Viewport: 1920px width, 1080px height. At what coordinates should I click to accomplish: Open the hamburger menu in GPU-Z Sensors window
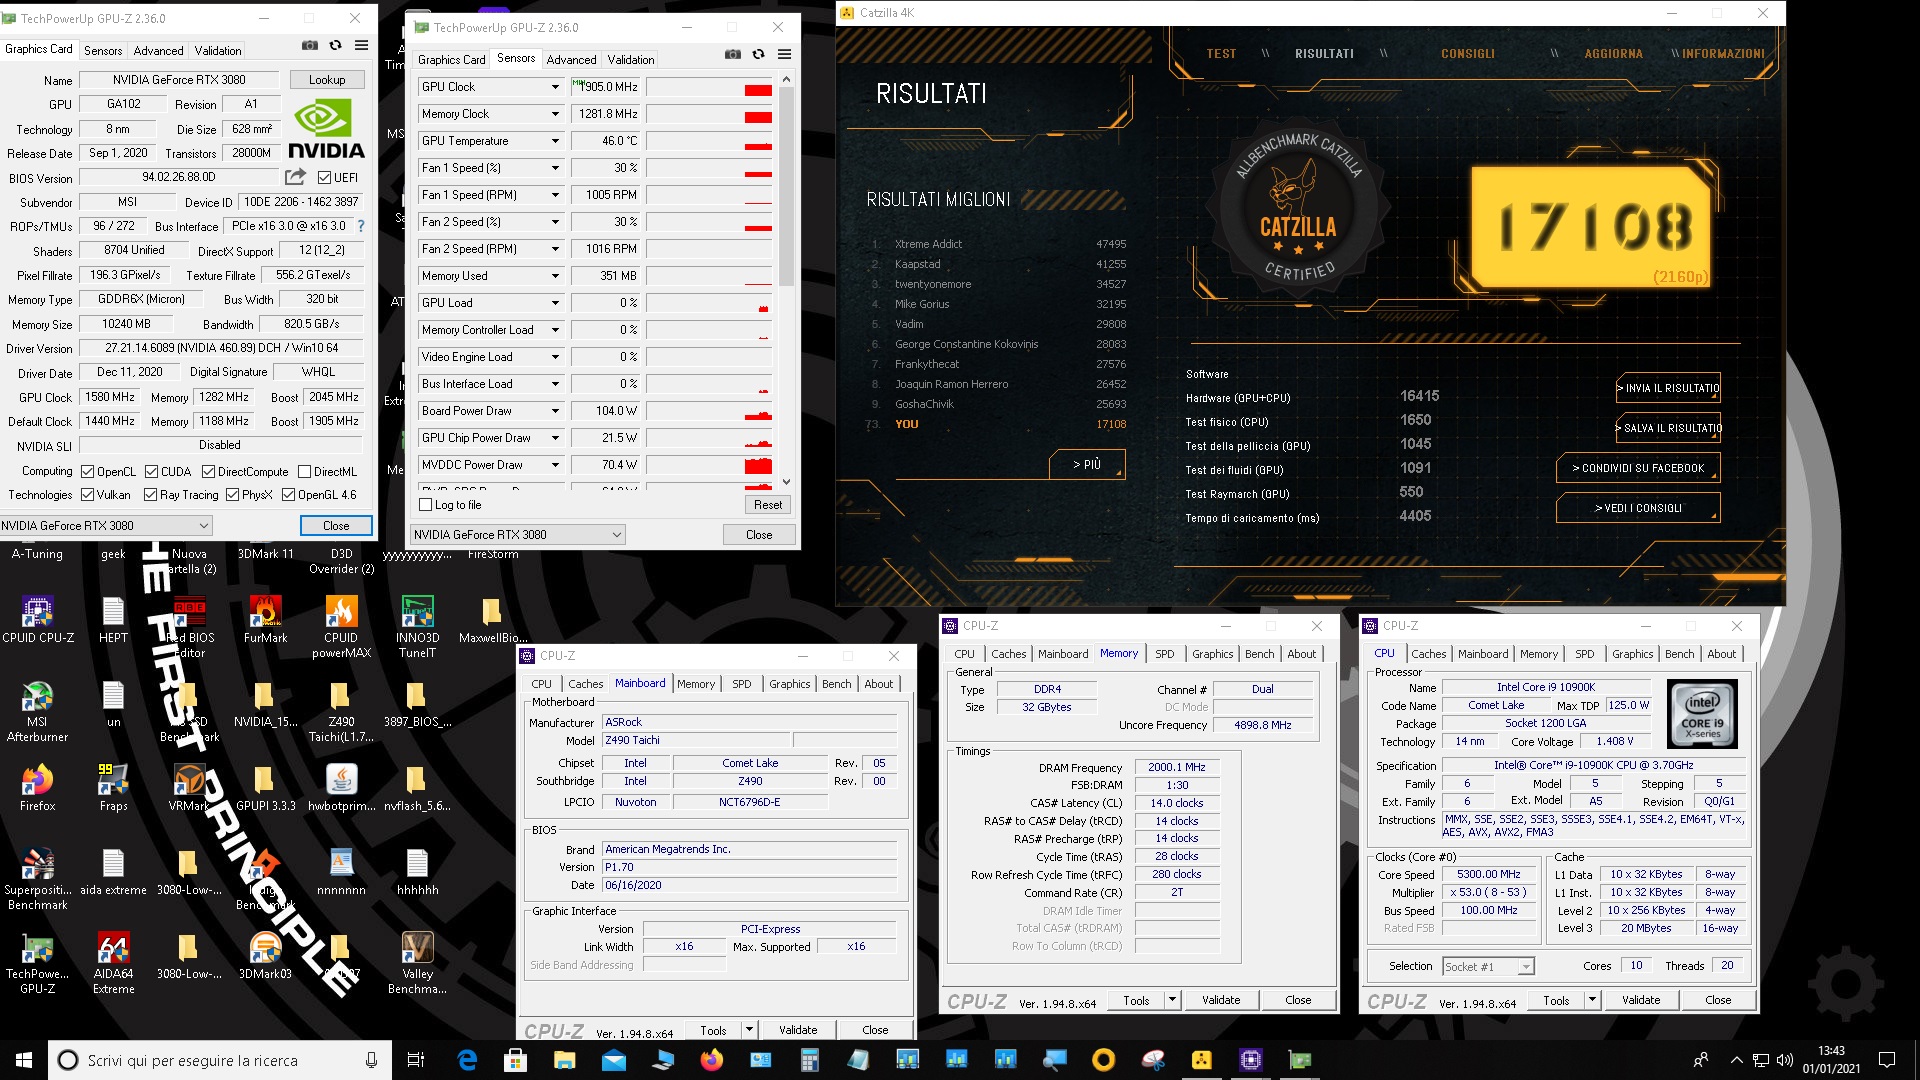pos(784,54)
